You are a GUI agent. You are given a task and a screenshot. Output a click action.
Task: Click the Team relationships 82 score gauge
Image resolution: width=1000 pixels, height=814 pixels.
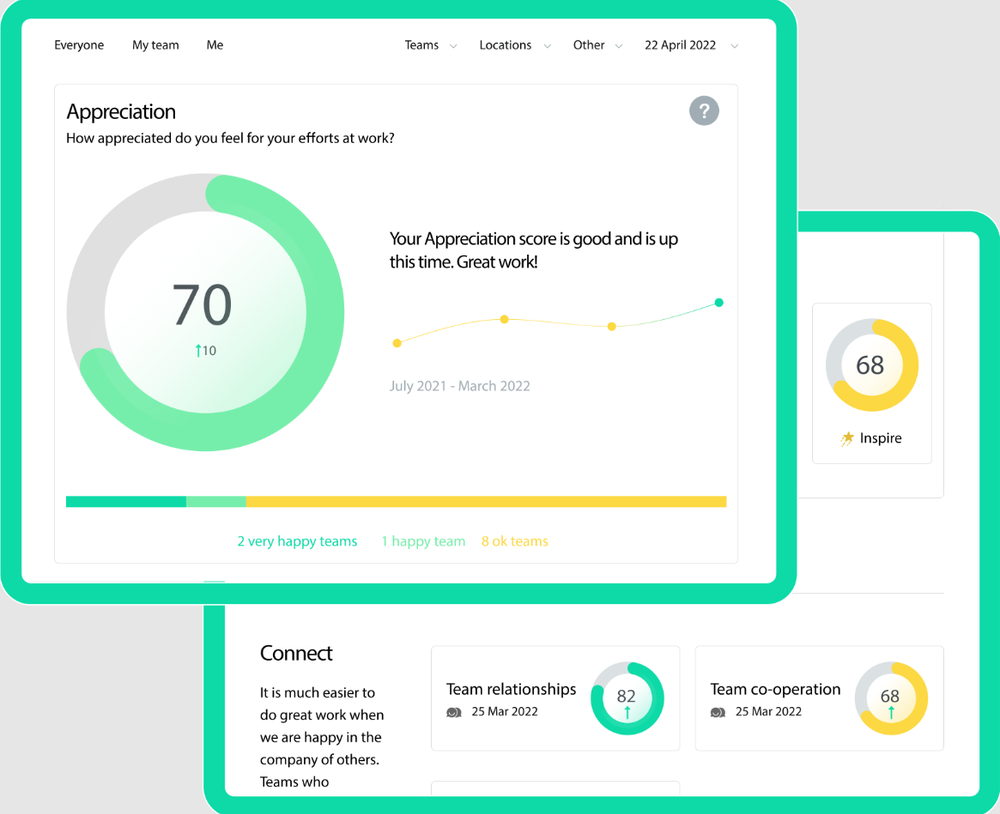(x=628, y=699)
